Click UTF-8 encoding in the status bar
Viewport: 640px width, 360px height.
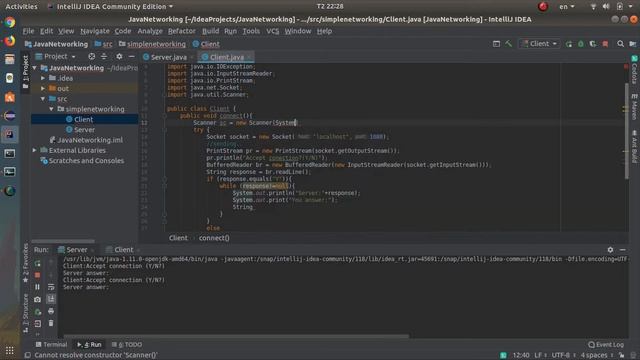560,355
